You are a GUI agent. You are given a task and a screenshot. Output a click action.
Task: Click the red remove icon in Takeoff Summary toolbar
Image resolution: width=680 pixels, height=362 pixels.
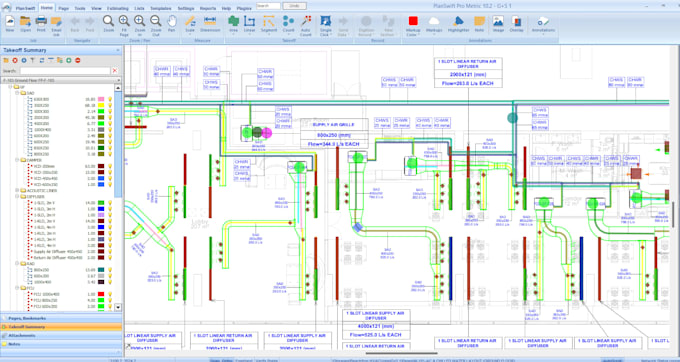click(78, 60)
